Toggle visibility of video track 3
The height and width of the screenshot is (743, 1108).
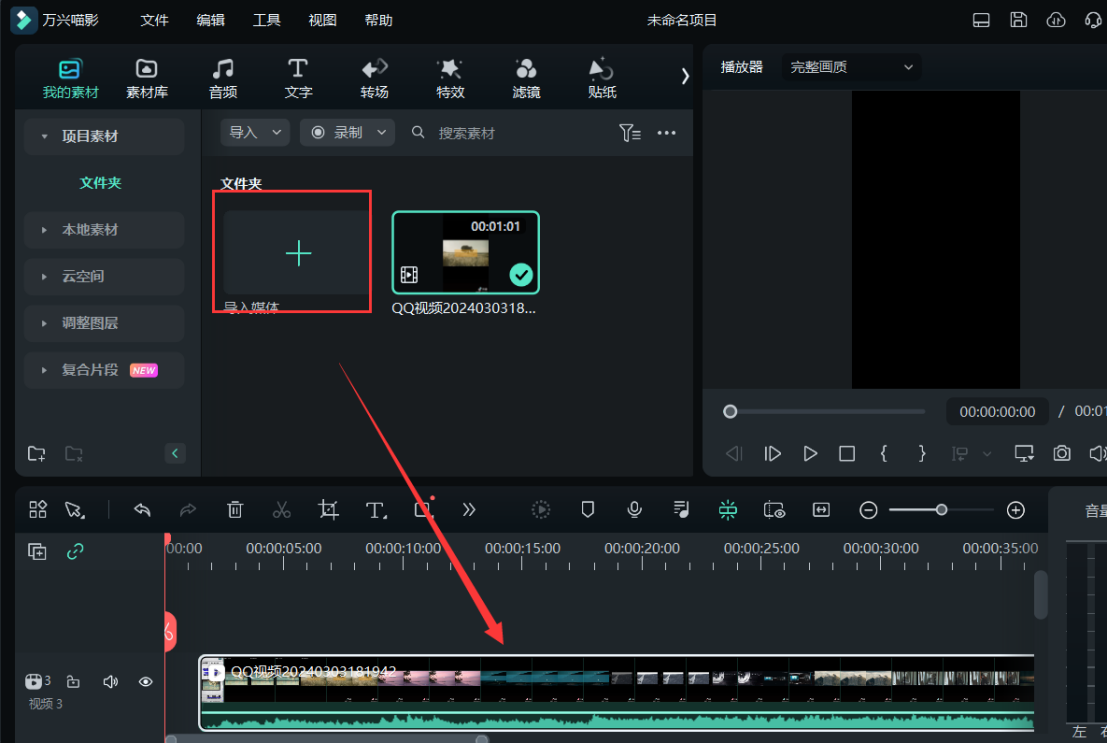[x=146, y=682]
